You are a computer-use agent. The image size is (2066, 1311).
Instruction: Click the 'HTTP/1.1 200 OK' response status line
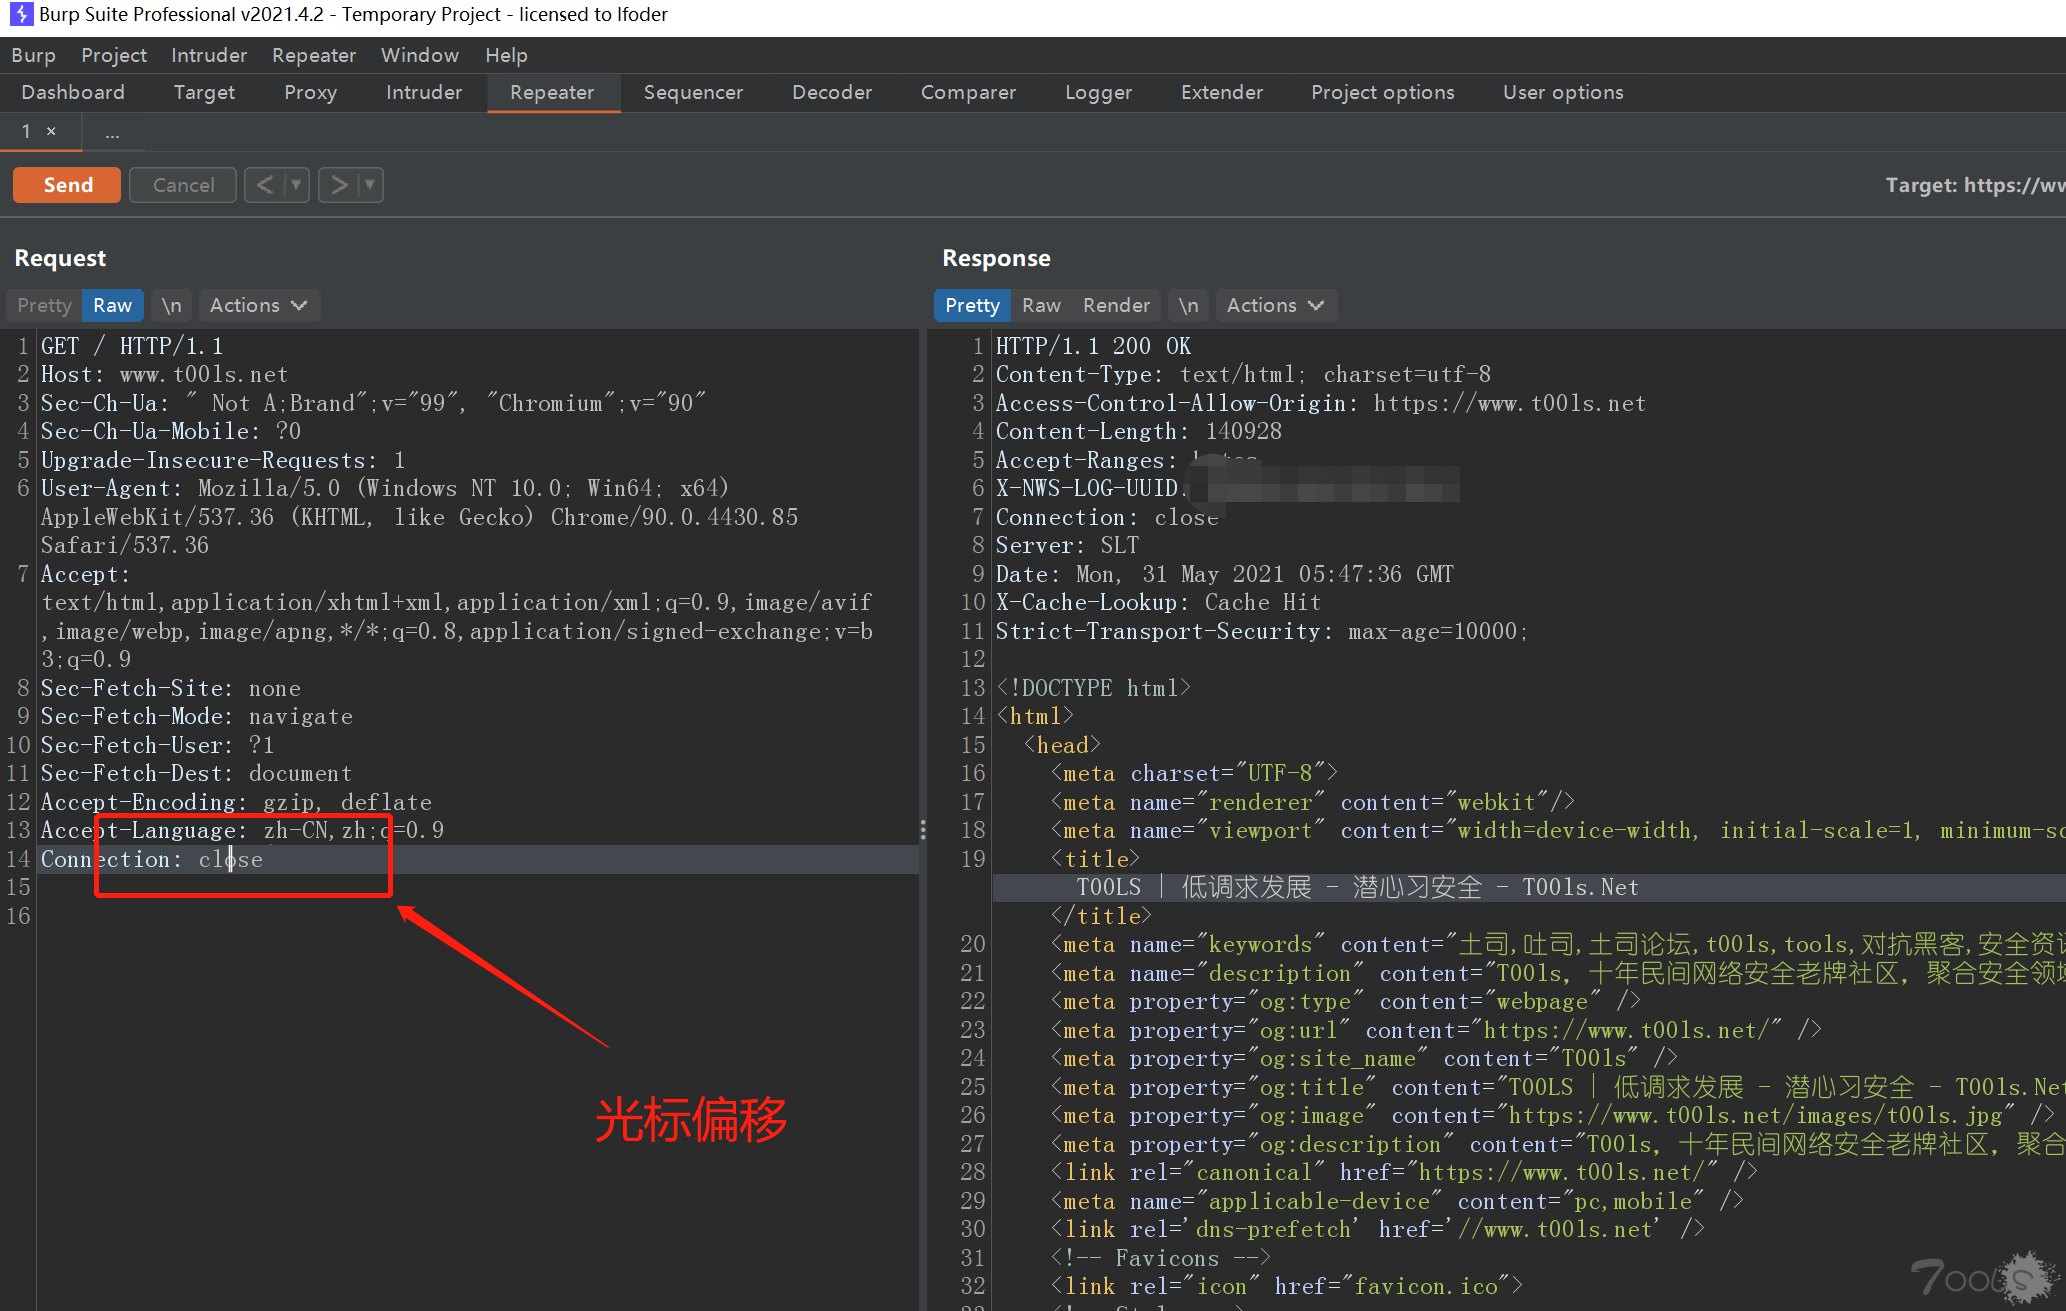click(1093, 346)
